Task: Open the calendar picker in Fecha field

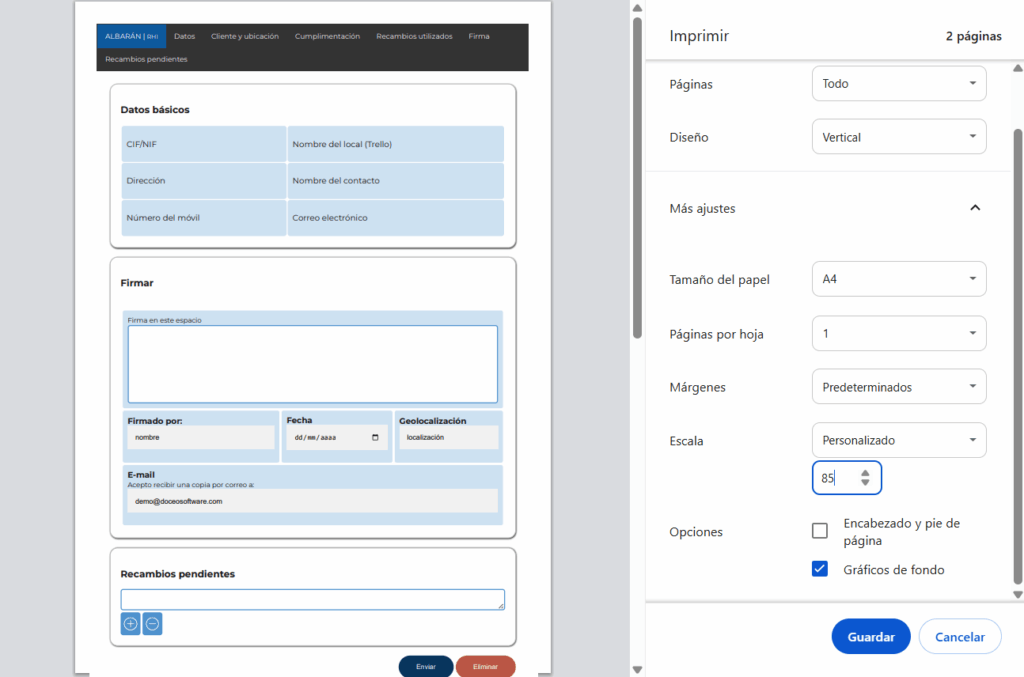Action: coord(375,438)
